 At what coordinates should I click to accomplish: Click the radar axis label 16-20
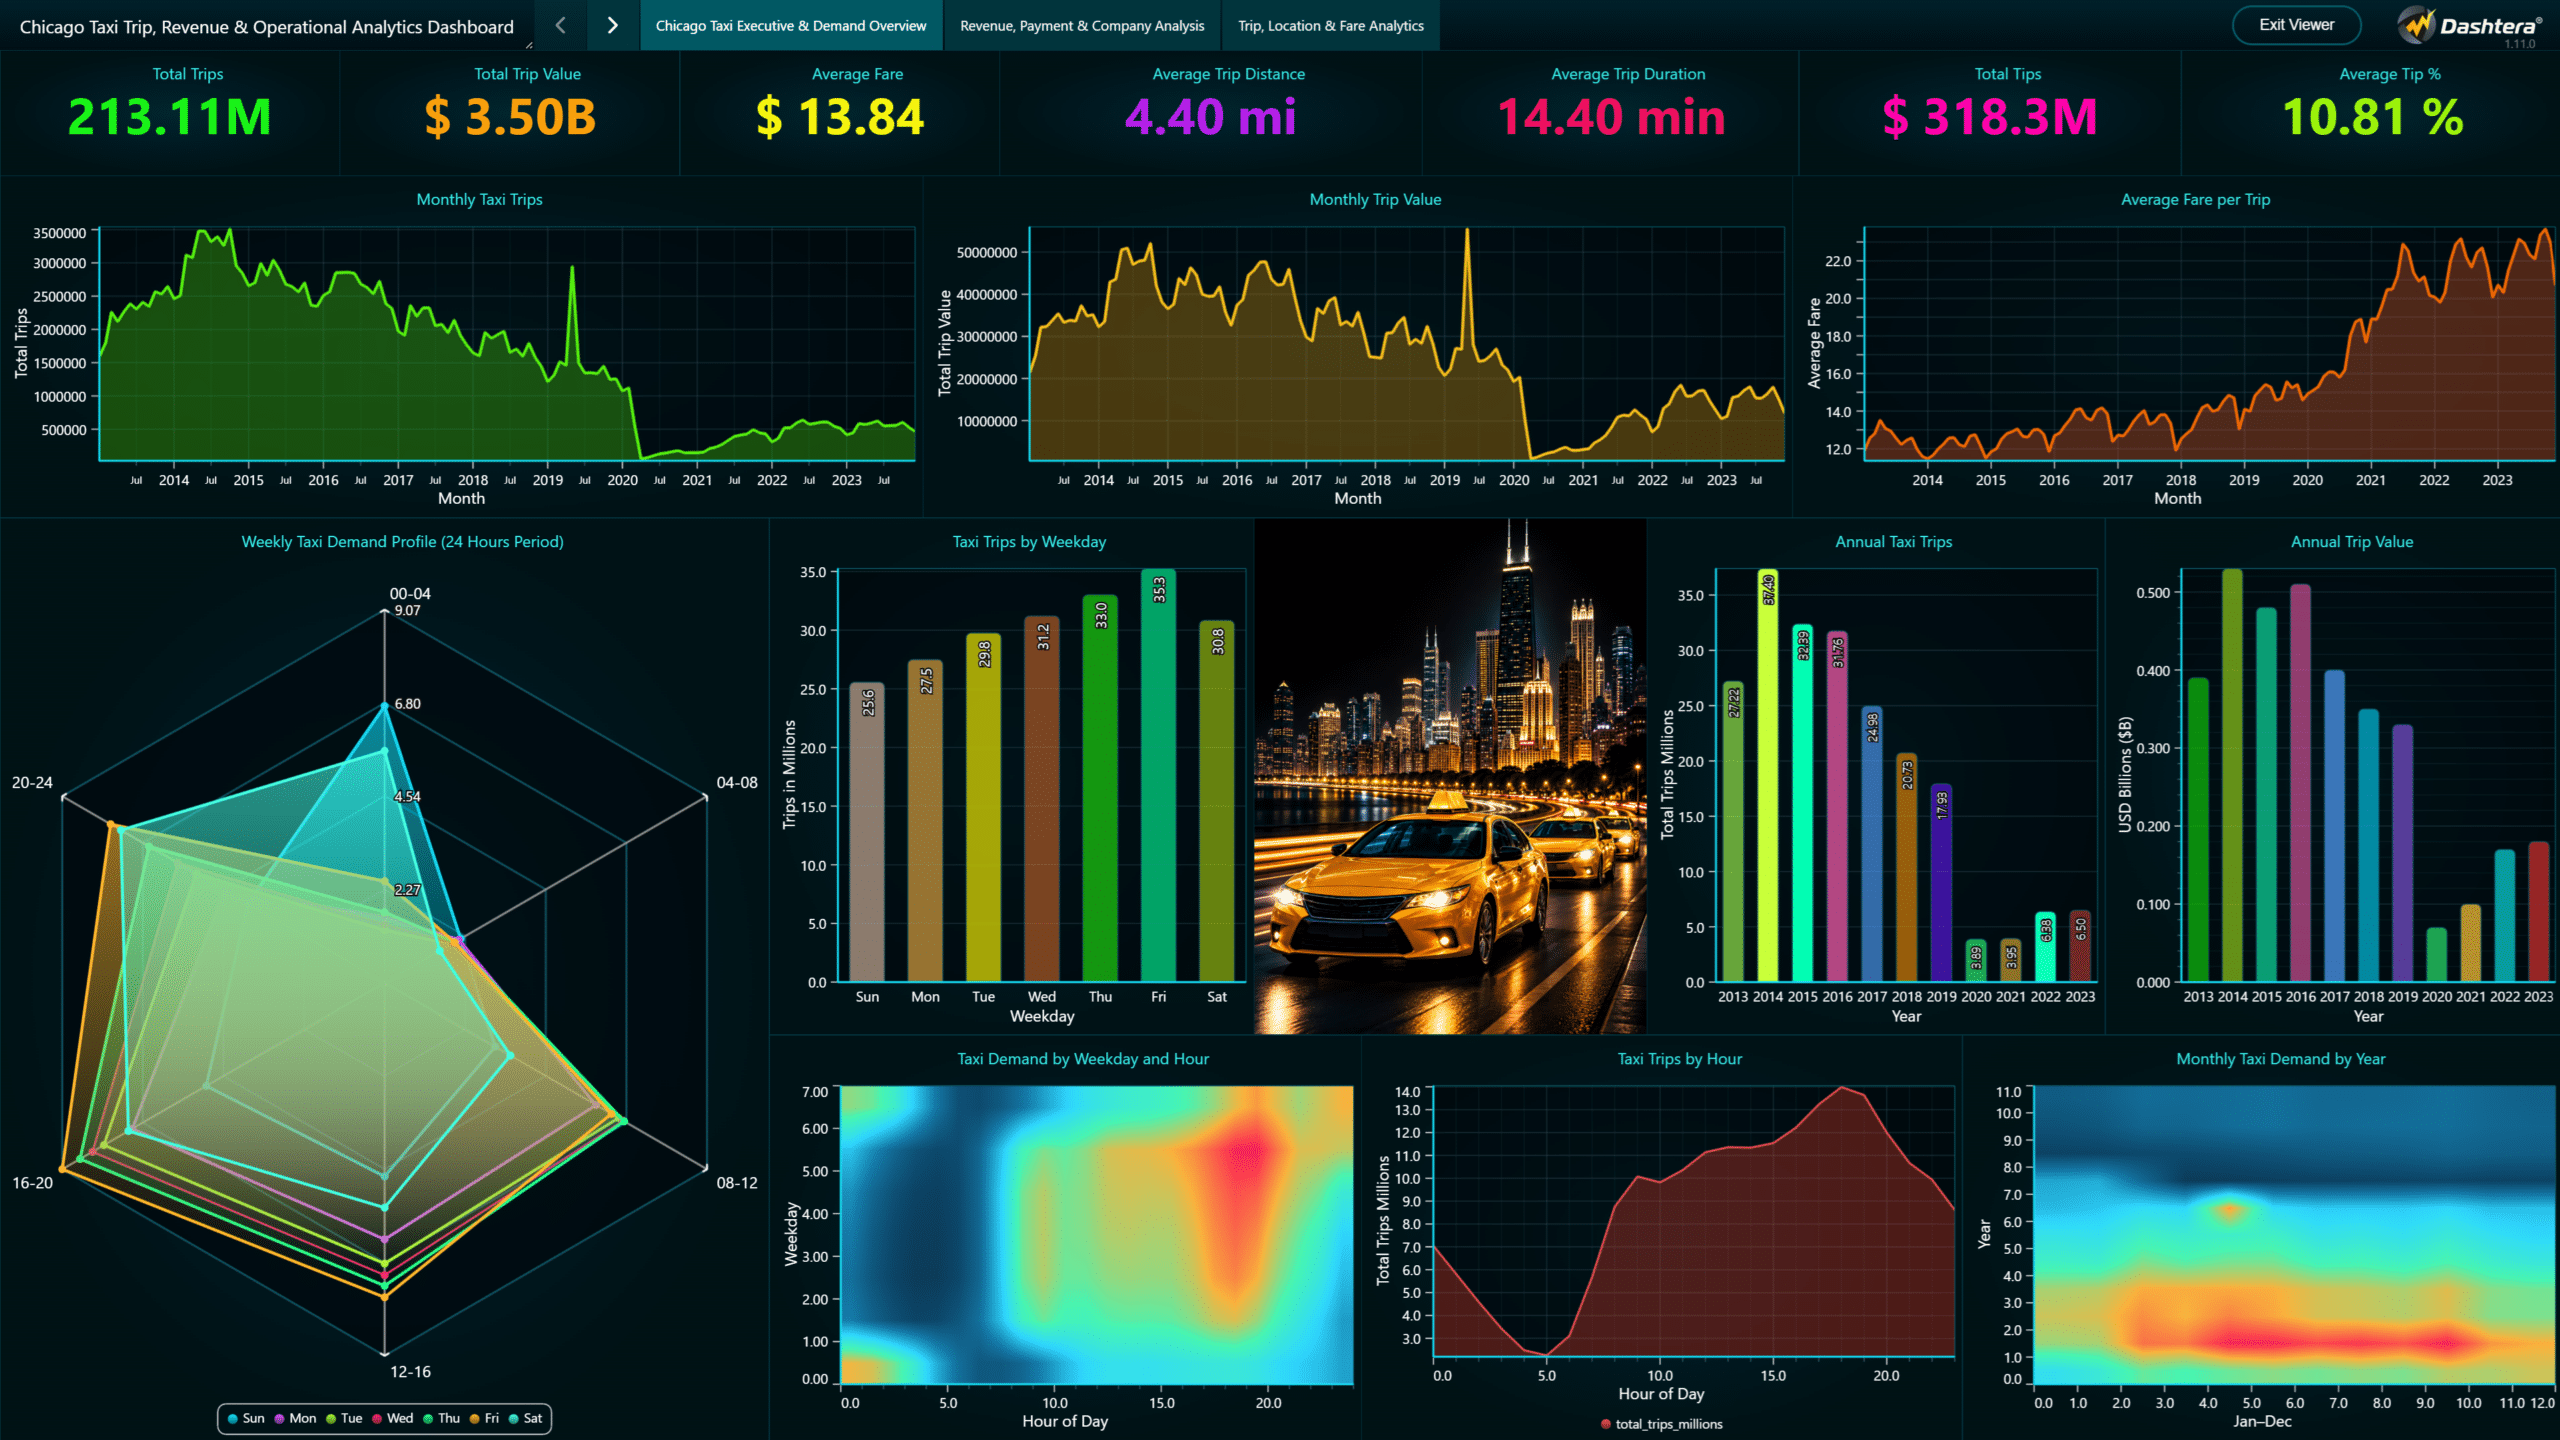coord(32,1183)
